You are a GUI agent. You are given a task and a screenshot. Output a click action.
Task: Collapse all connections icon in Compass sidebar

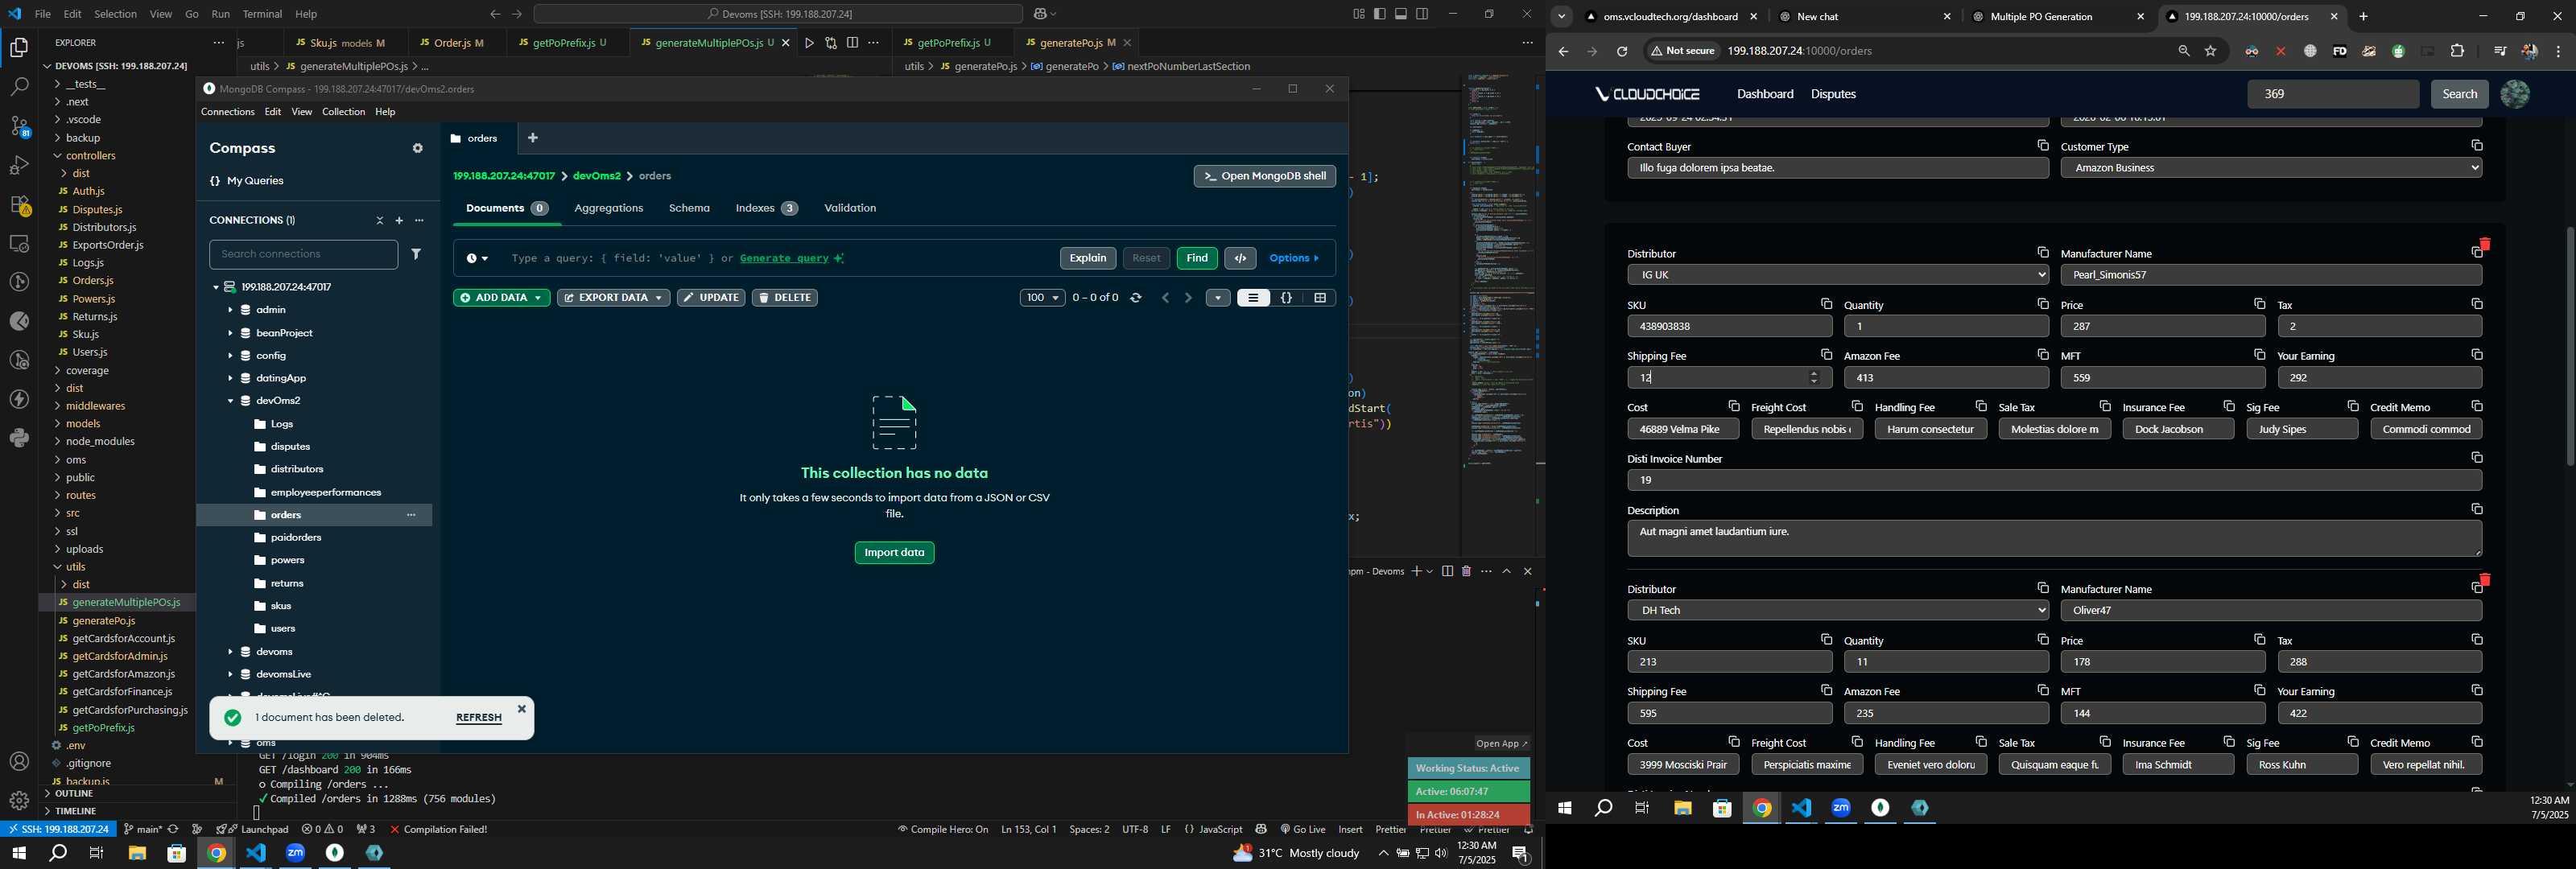(379, 221)
